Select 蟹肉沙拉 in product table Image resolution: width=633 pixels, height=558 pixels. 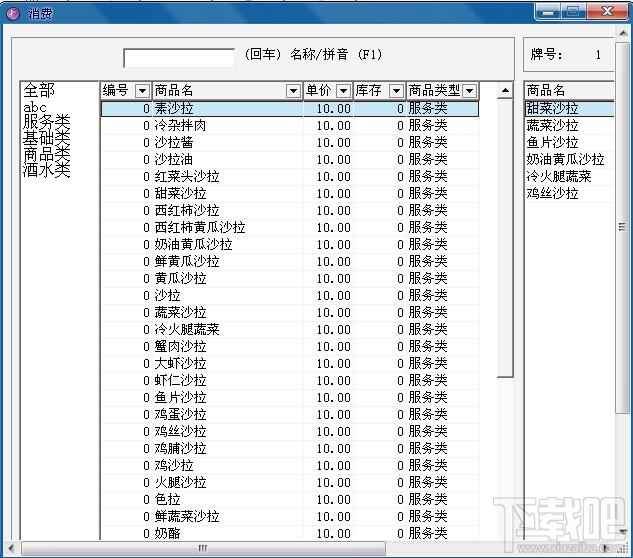[289, 346]
